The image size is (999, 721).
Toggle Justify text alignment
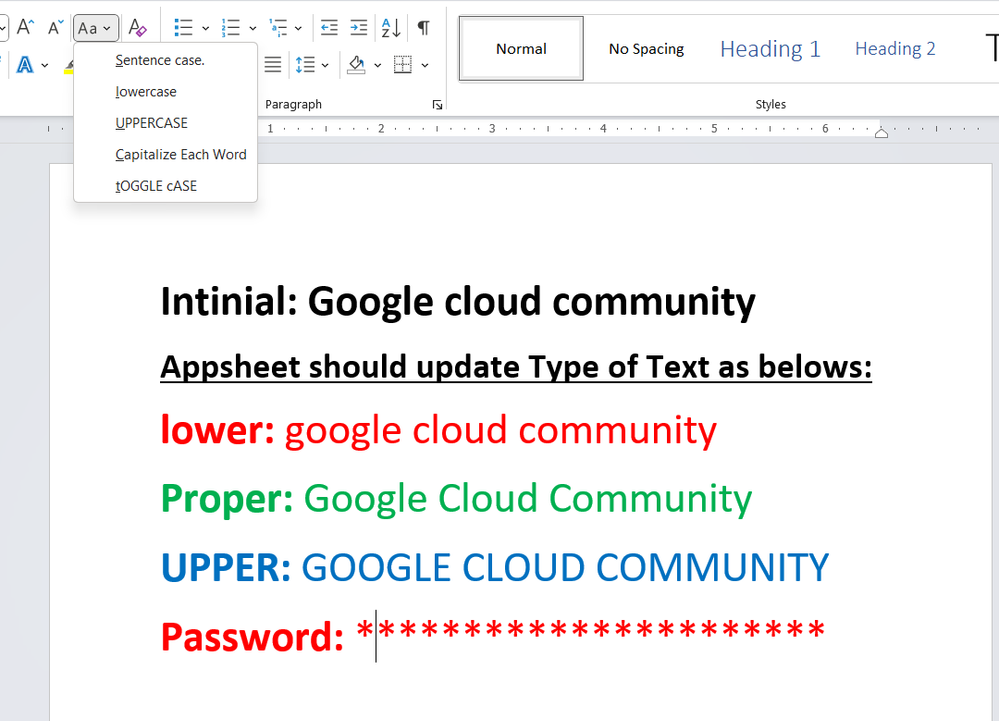(x=273, y=64)
